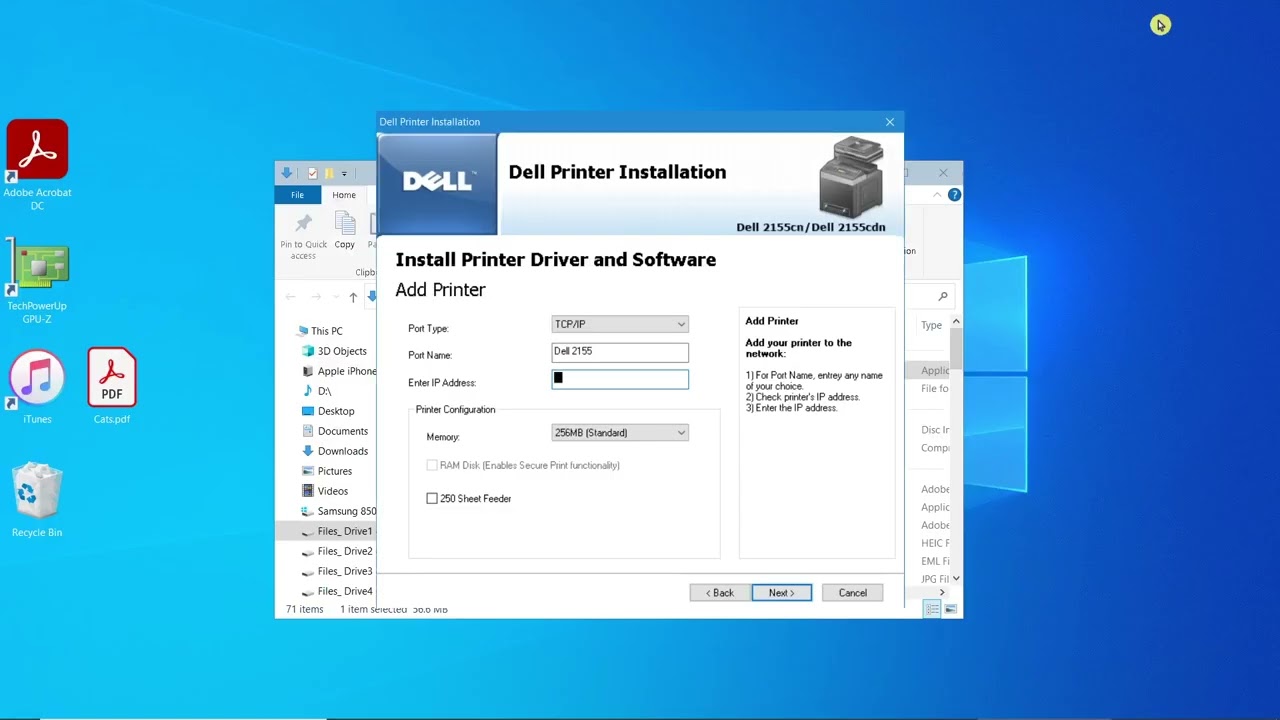
Task: Close the Dell Printer Installation dialog
Action: 890,122
